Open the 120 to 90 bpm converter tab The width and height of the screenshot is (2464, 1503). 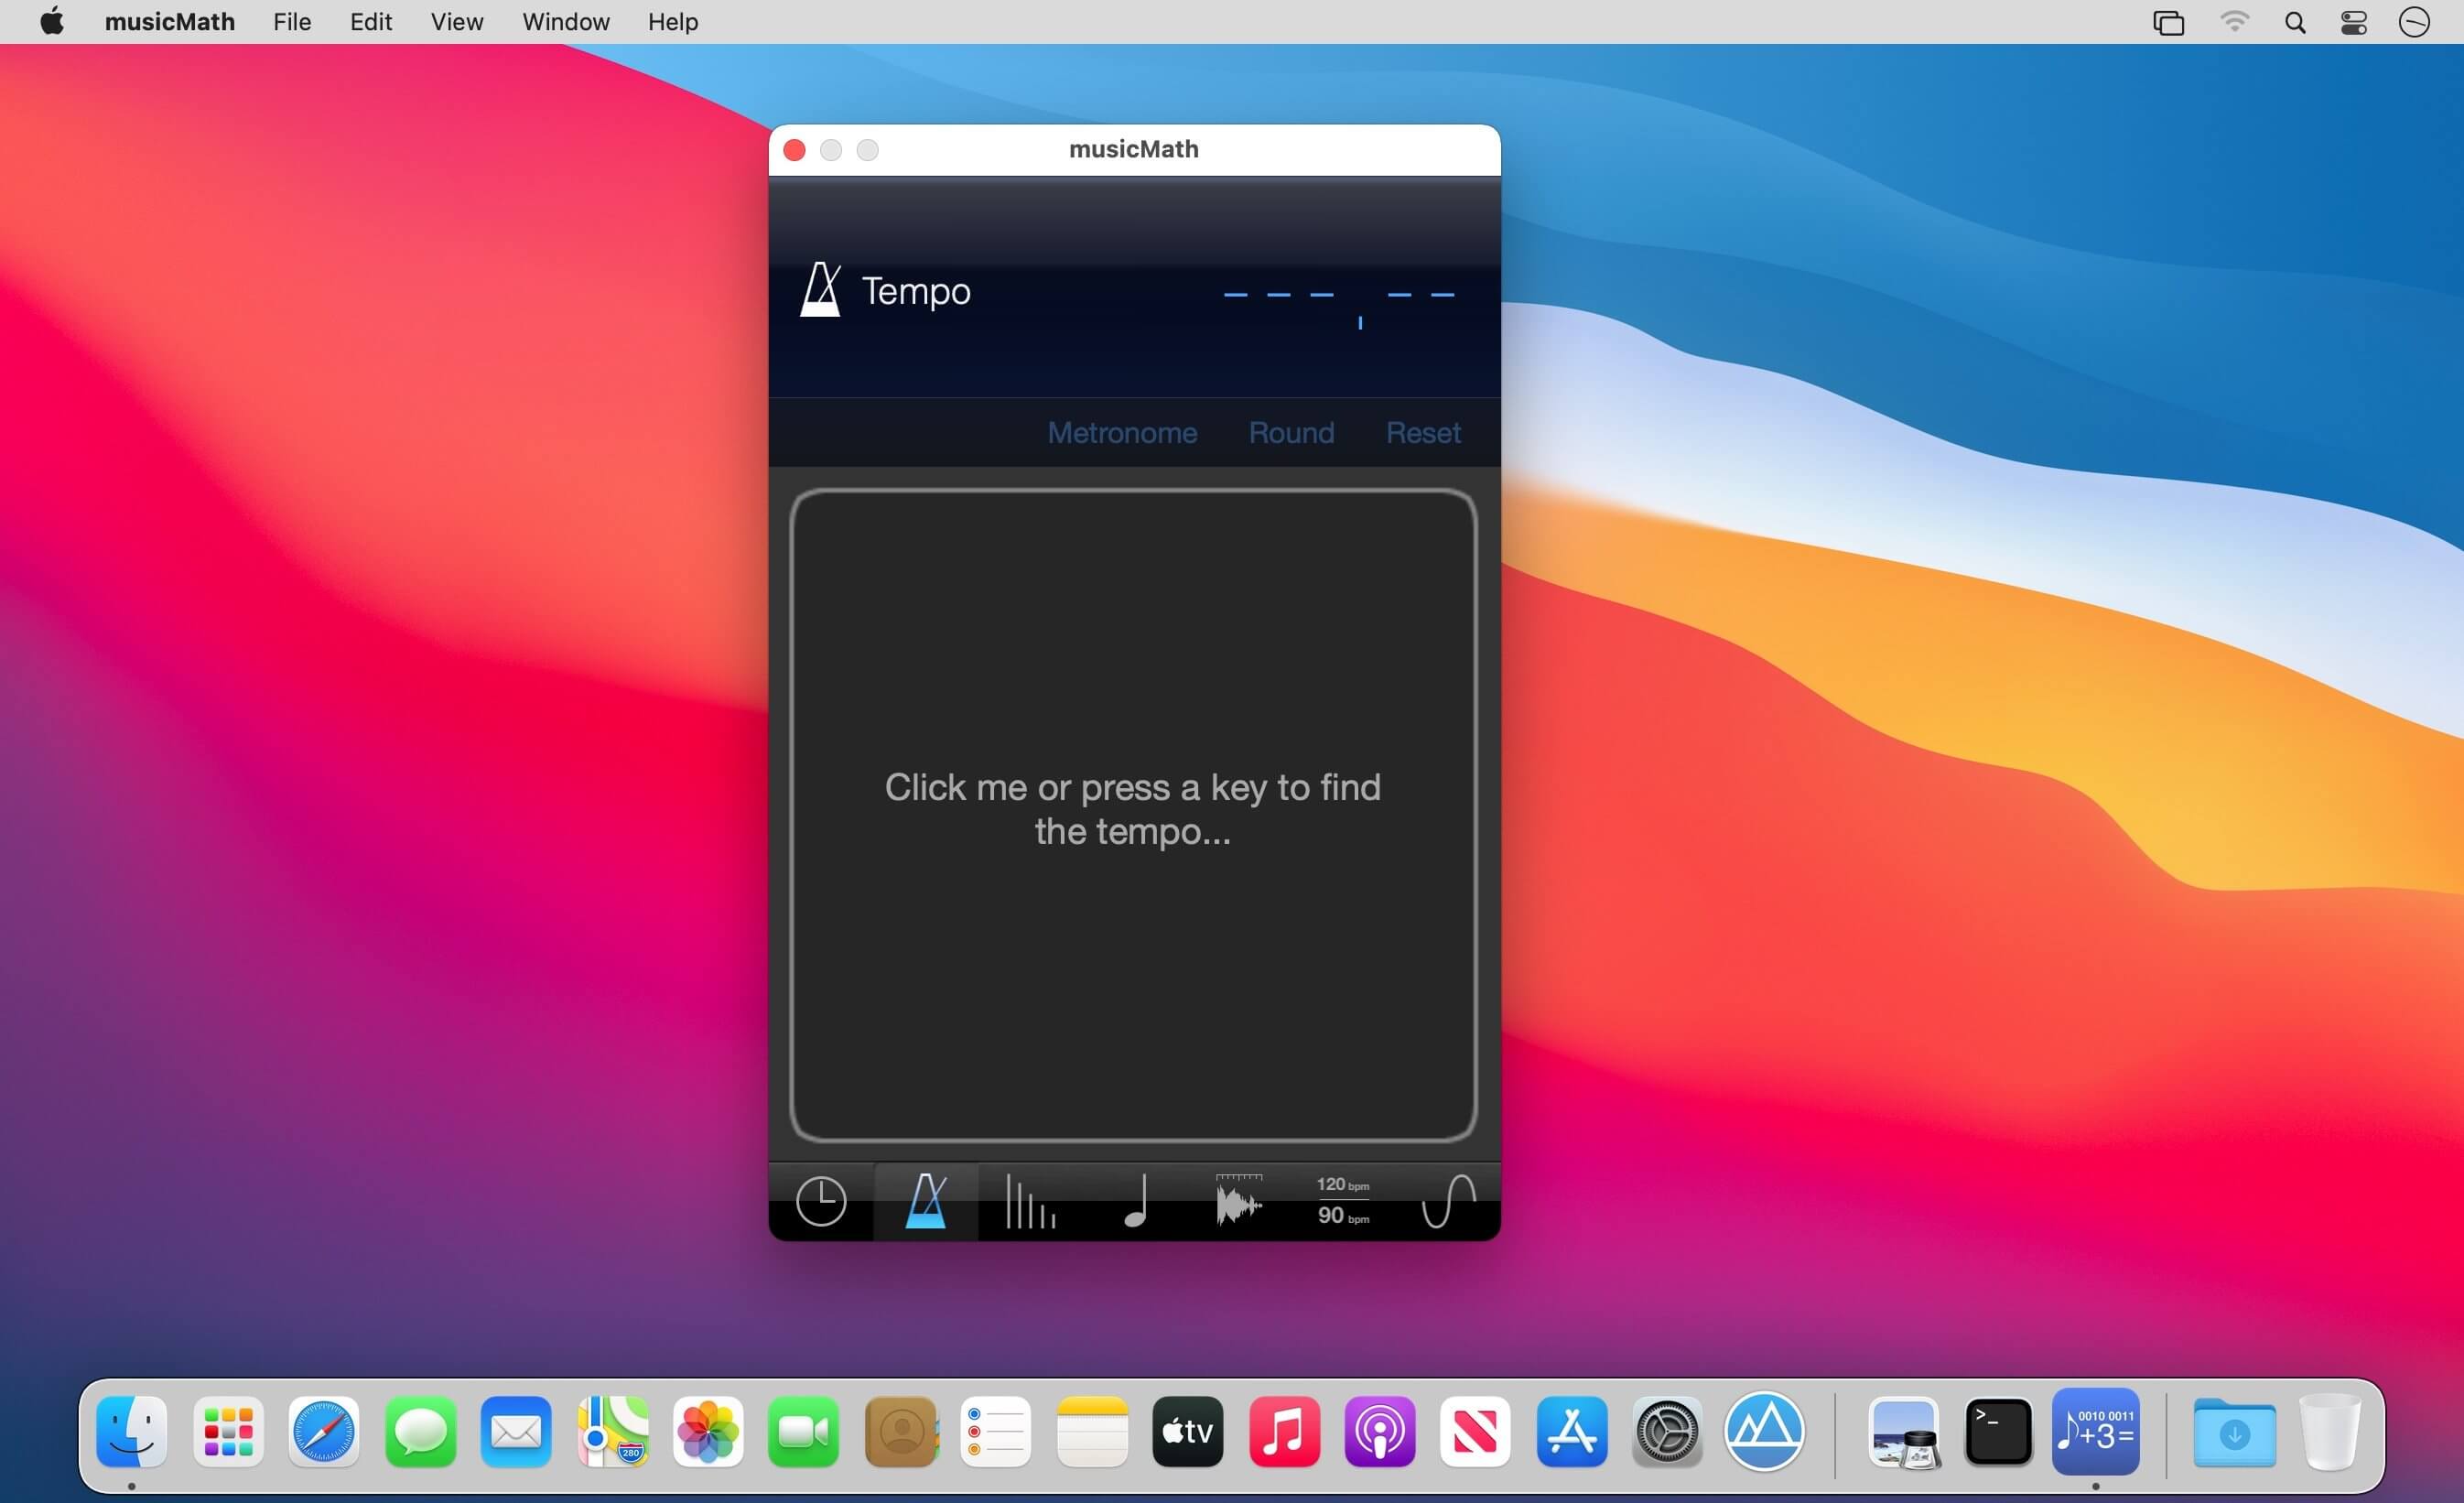point(1343,1201)
